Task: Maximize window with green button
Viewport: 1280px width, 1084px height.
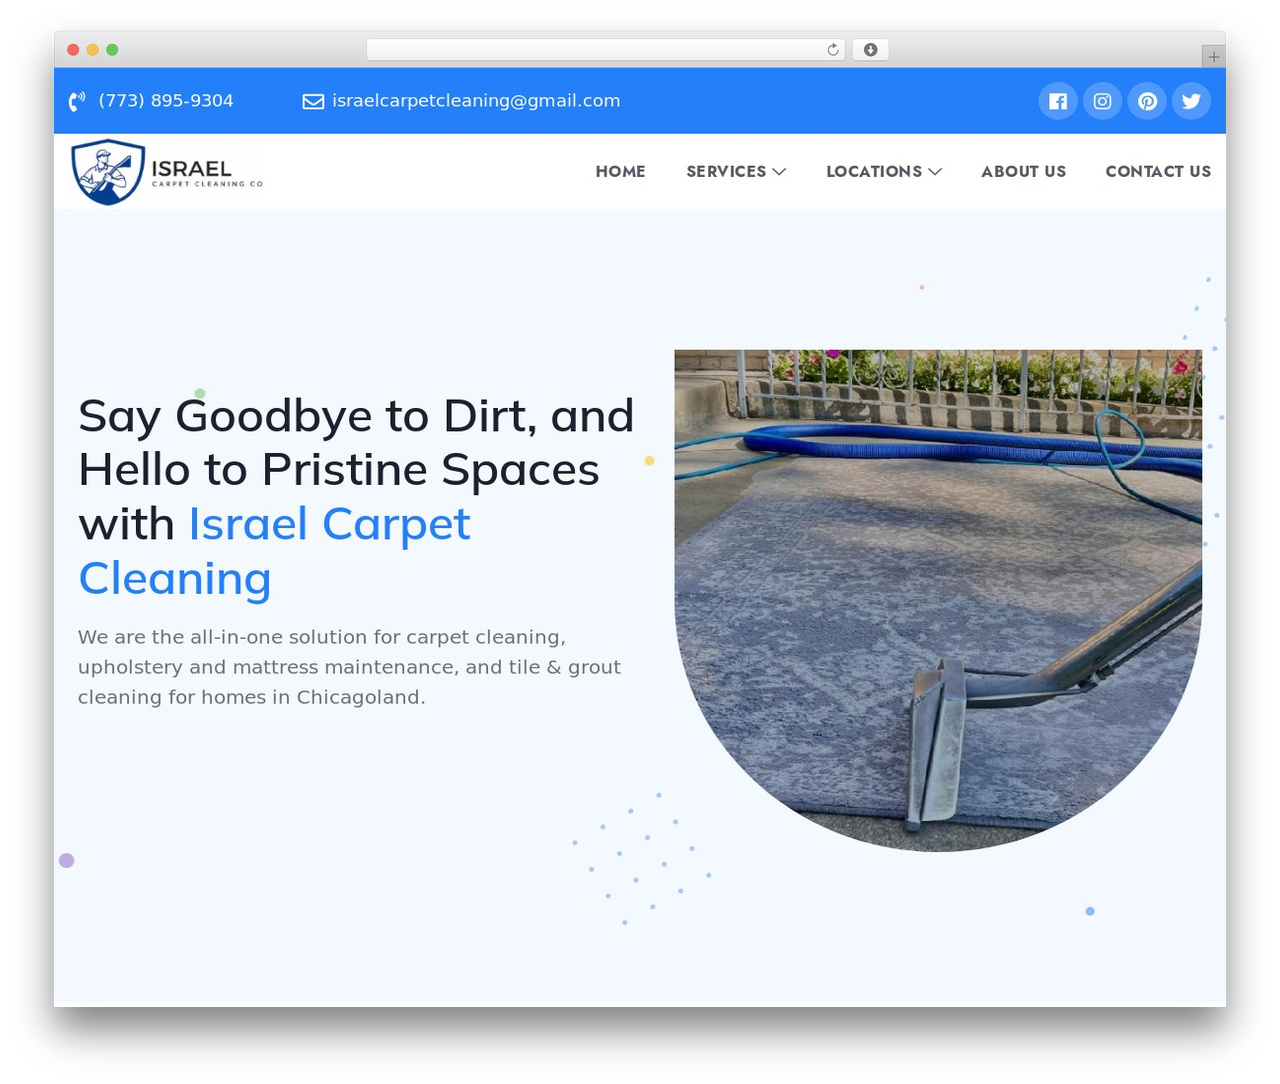Action: pos(112,50)
